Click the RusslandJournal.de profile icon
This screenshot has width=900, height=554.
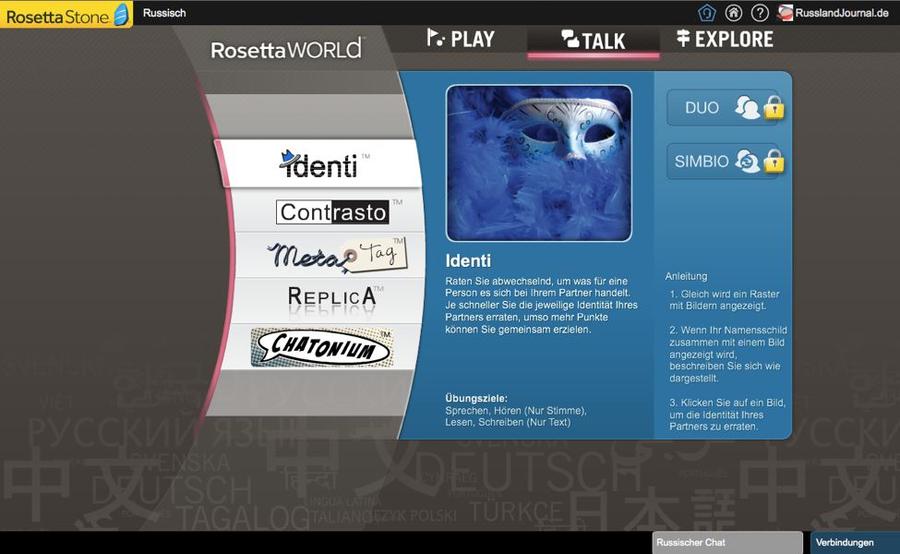(785, 13)
